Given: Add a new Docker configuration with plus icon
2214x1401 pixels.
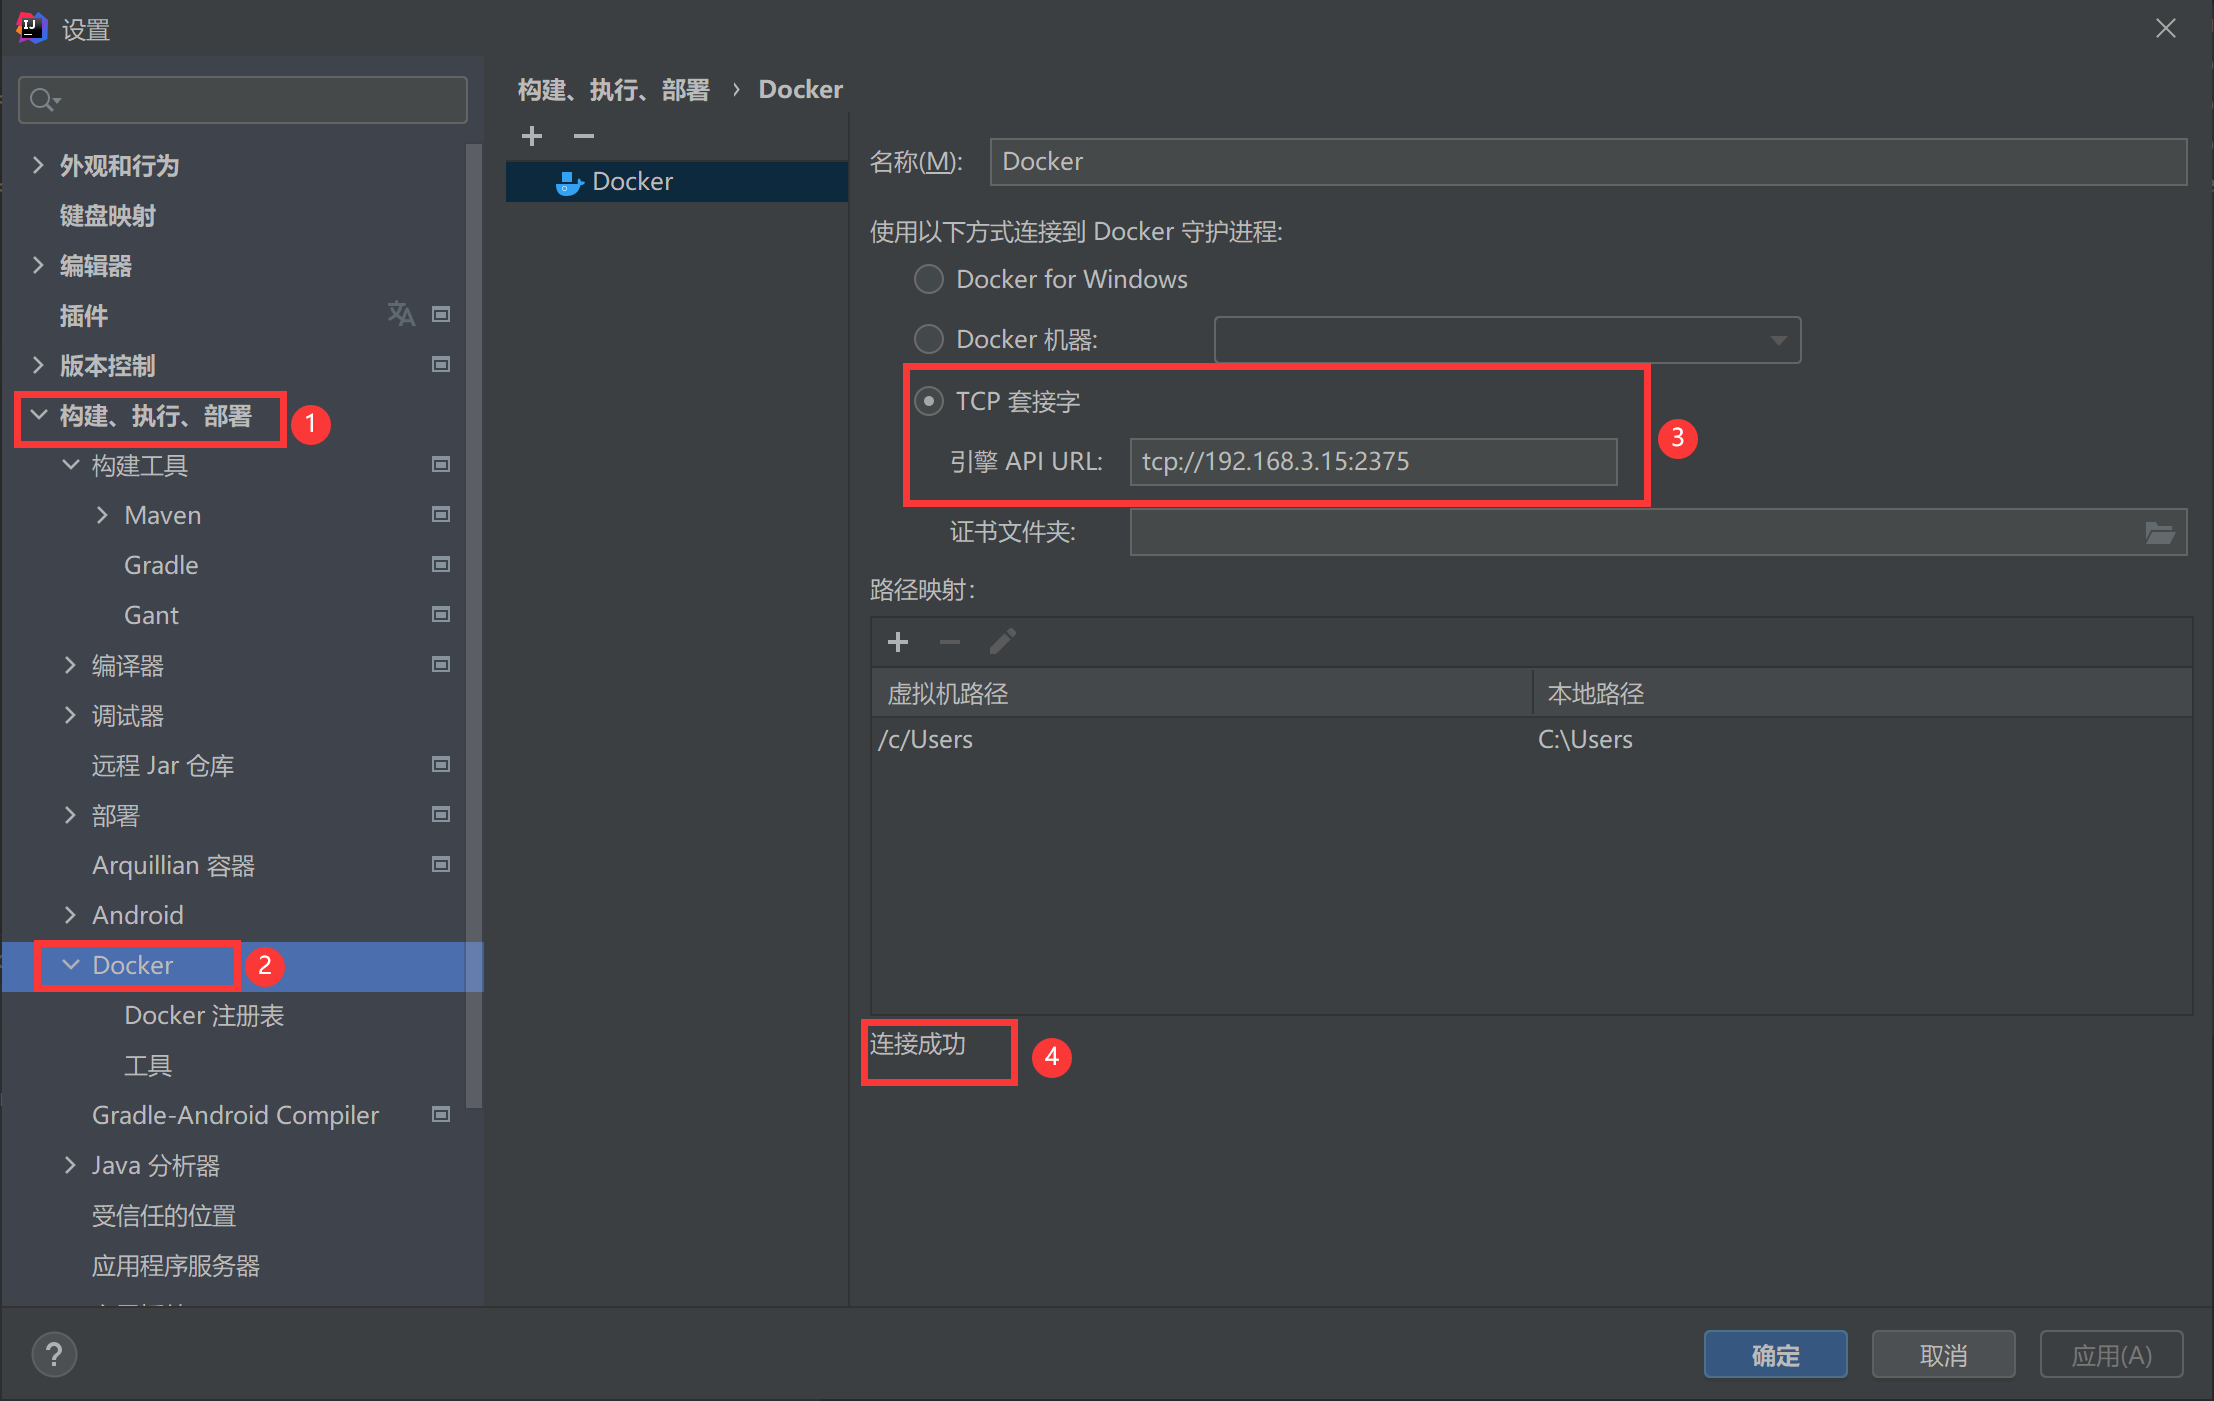Looking at the screenshot, I should coord(532,136).
